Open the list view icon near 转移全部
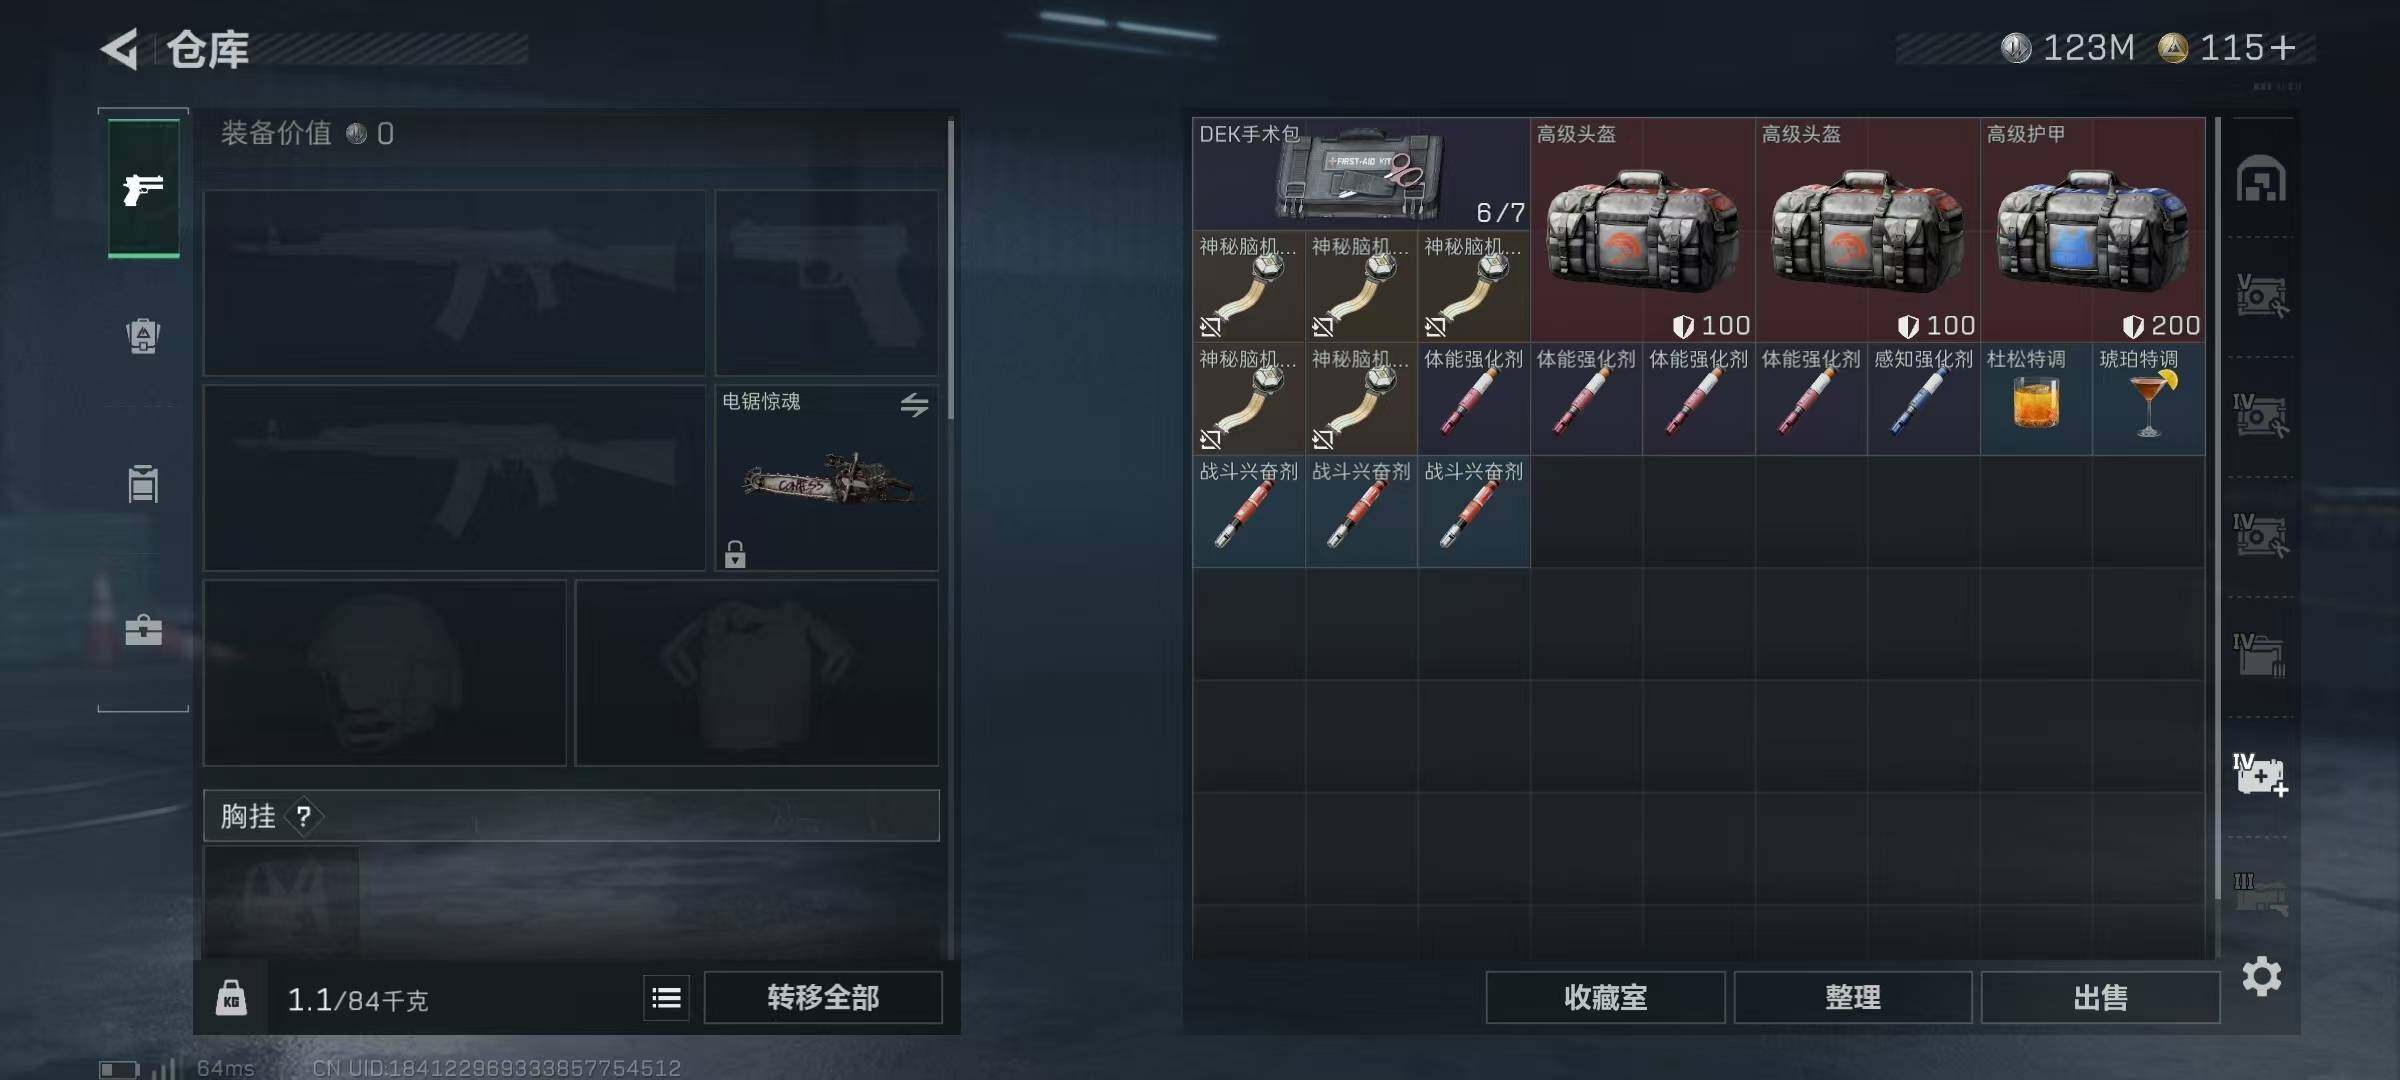This screenshot has width=2400, height=1080. click(666, 997)
